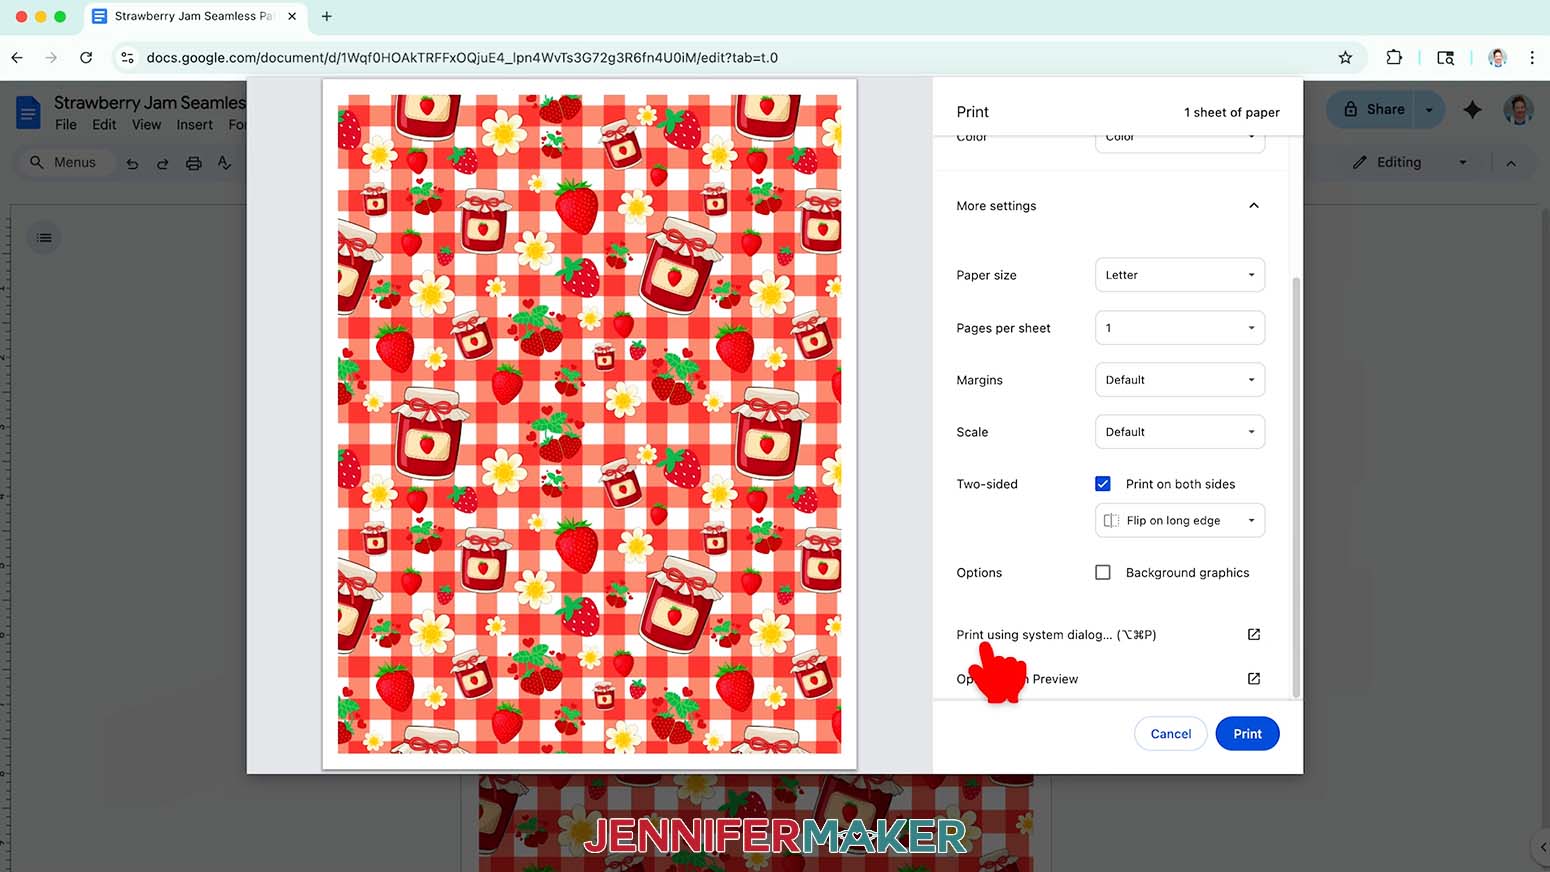Open the Edit menu
Viewport: 1550px width, 872px height.
point(104,125)
